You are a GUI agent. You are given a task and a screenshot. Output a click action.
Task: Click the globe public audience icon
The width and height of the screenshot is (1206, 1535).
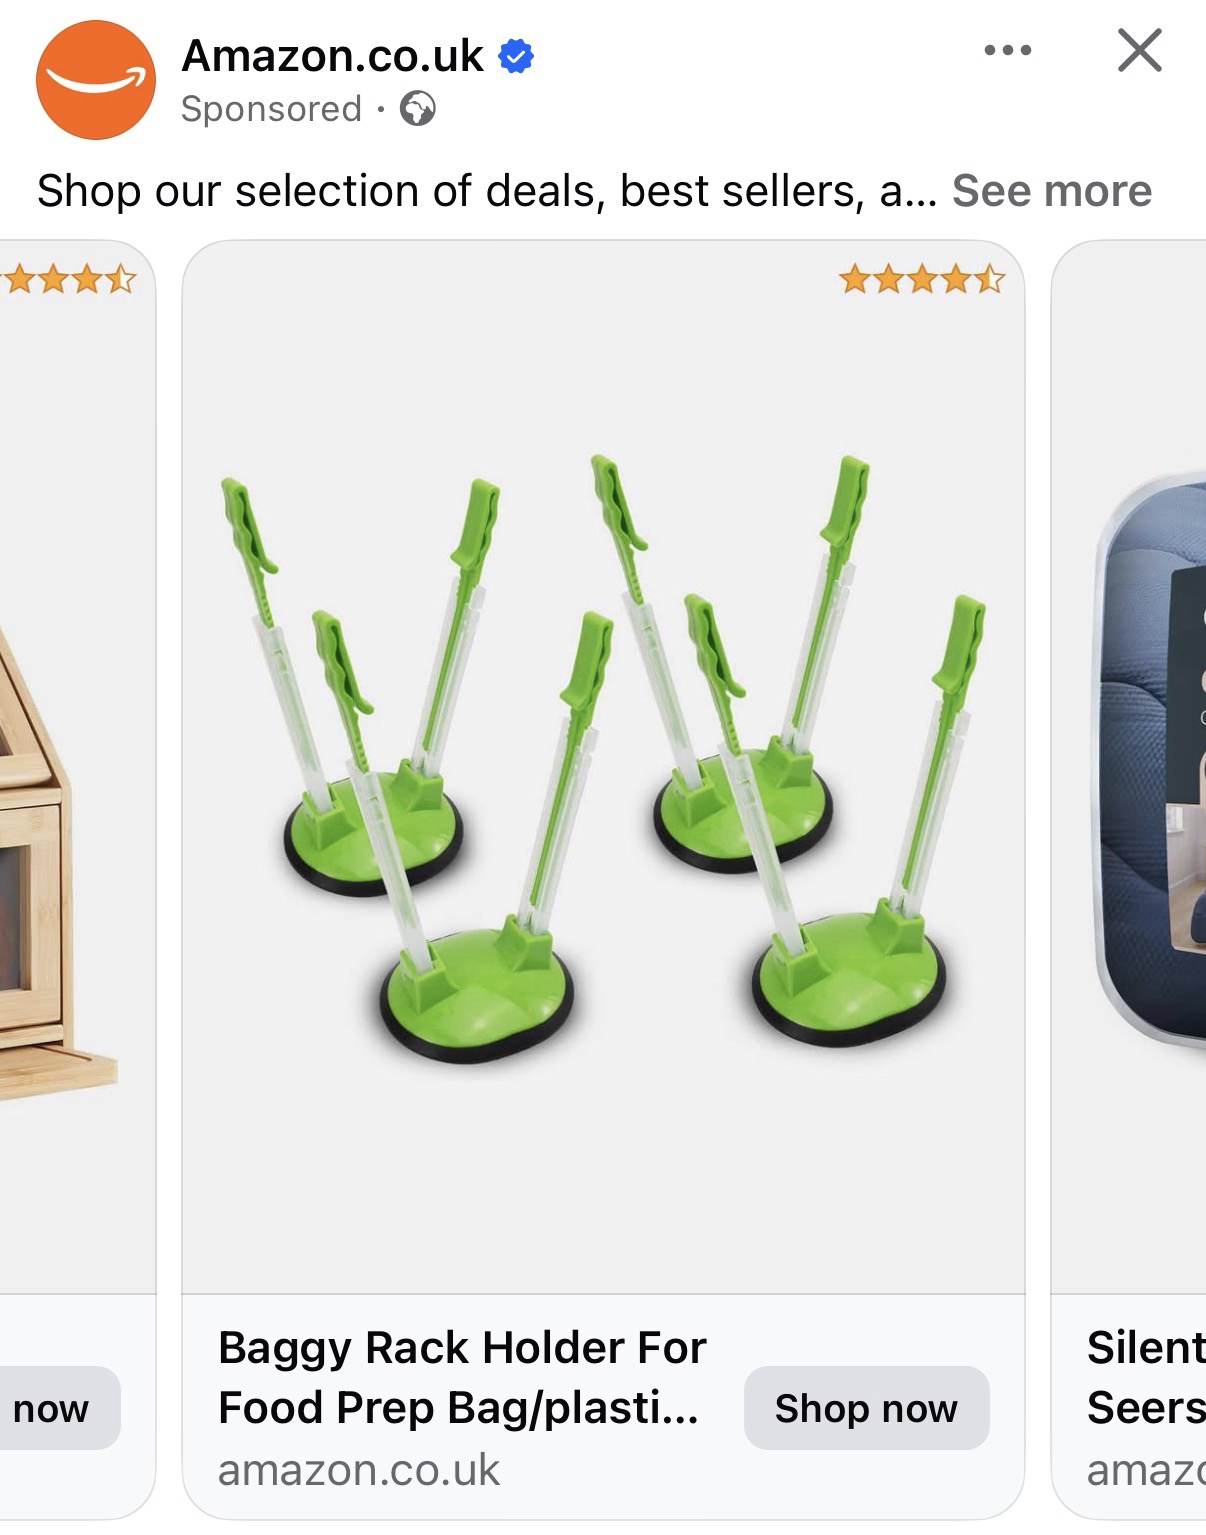418,108
